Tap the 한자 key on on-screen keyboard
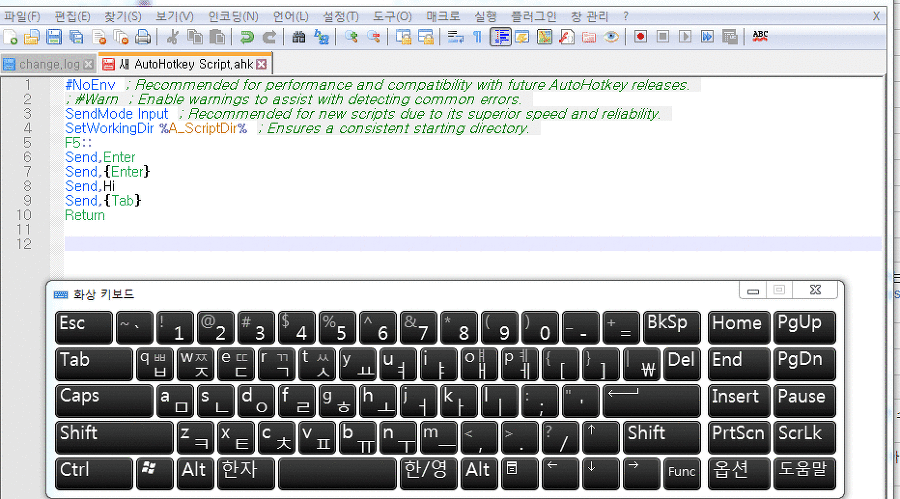Viewport: 900px width, 499px height. pos(246,474)
